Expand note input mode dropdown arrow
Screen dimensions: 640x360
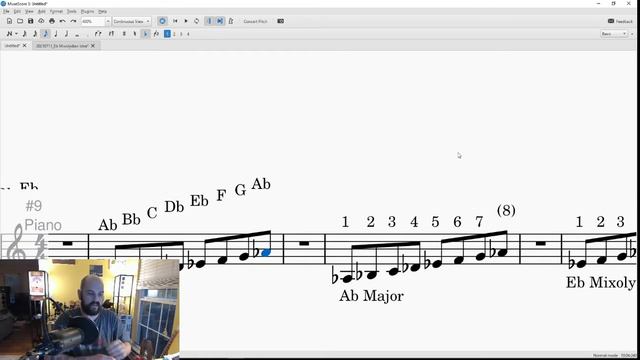coord(16,34)
